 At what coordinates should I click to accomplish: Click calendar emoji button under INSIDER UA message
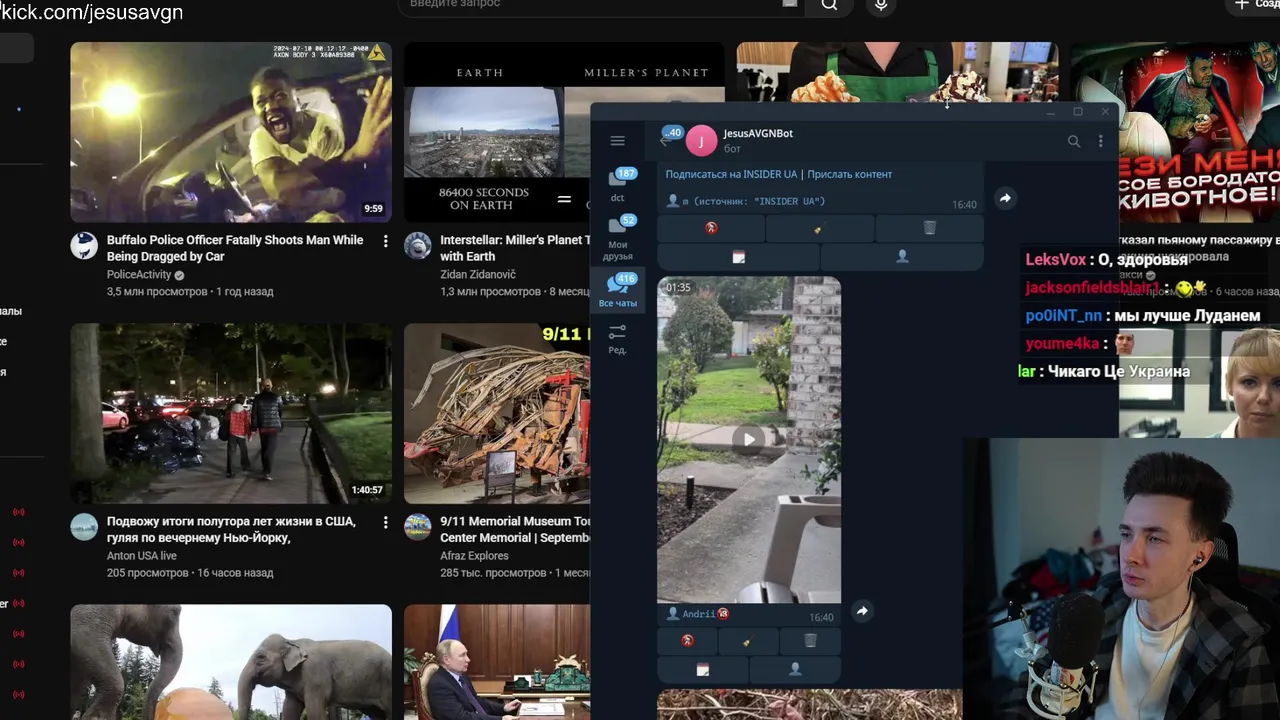pos(738,257)
